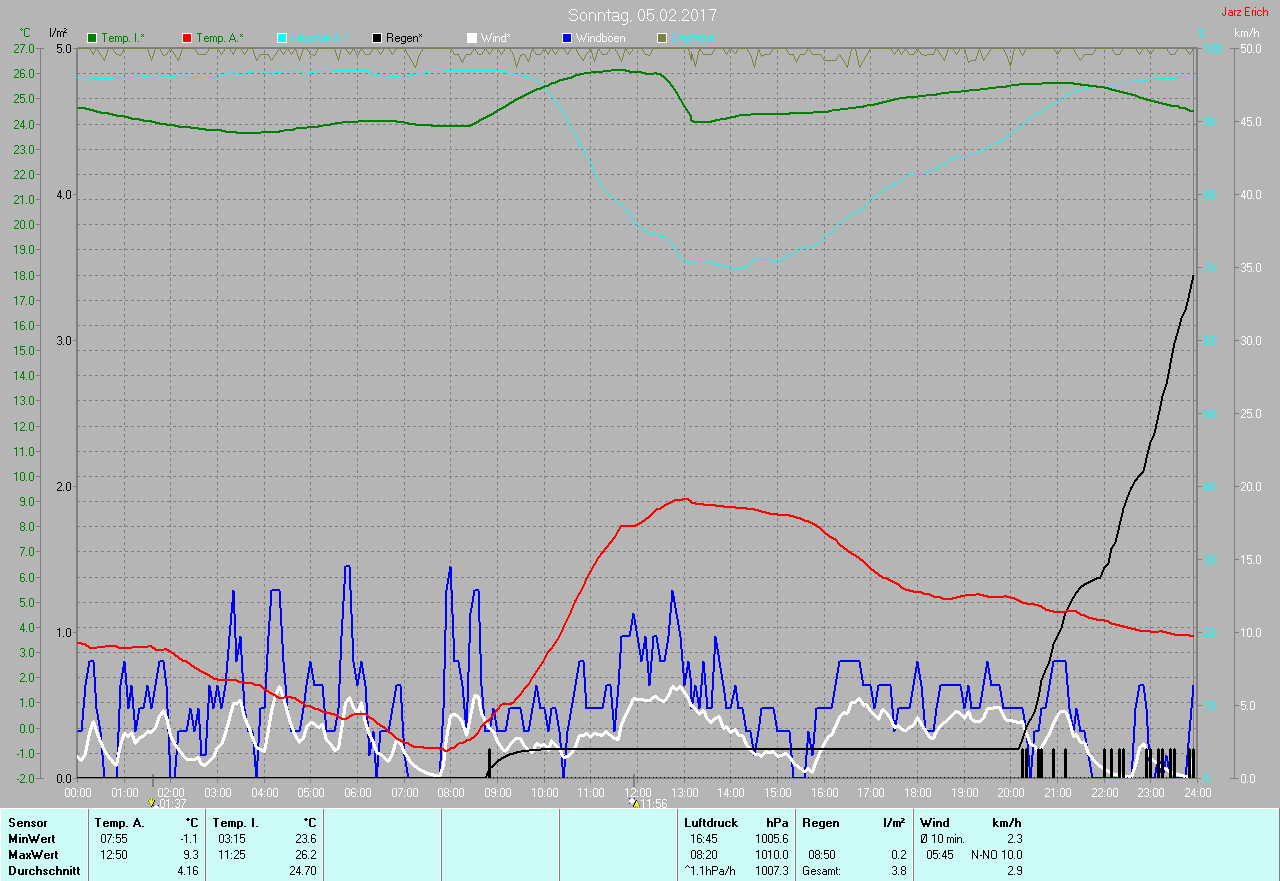Viewport: 1280px width, 881px height.
Task: Click the olive legend swatch
Action: [x=661, y=38]
